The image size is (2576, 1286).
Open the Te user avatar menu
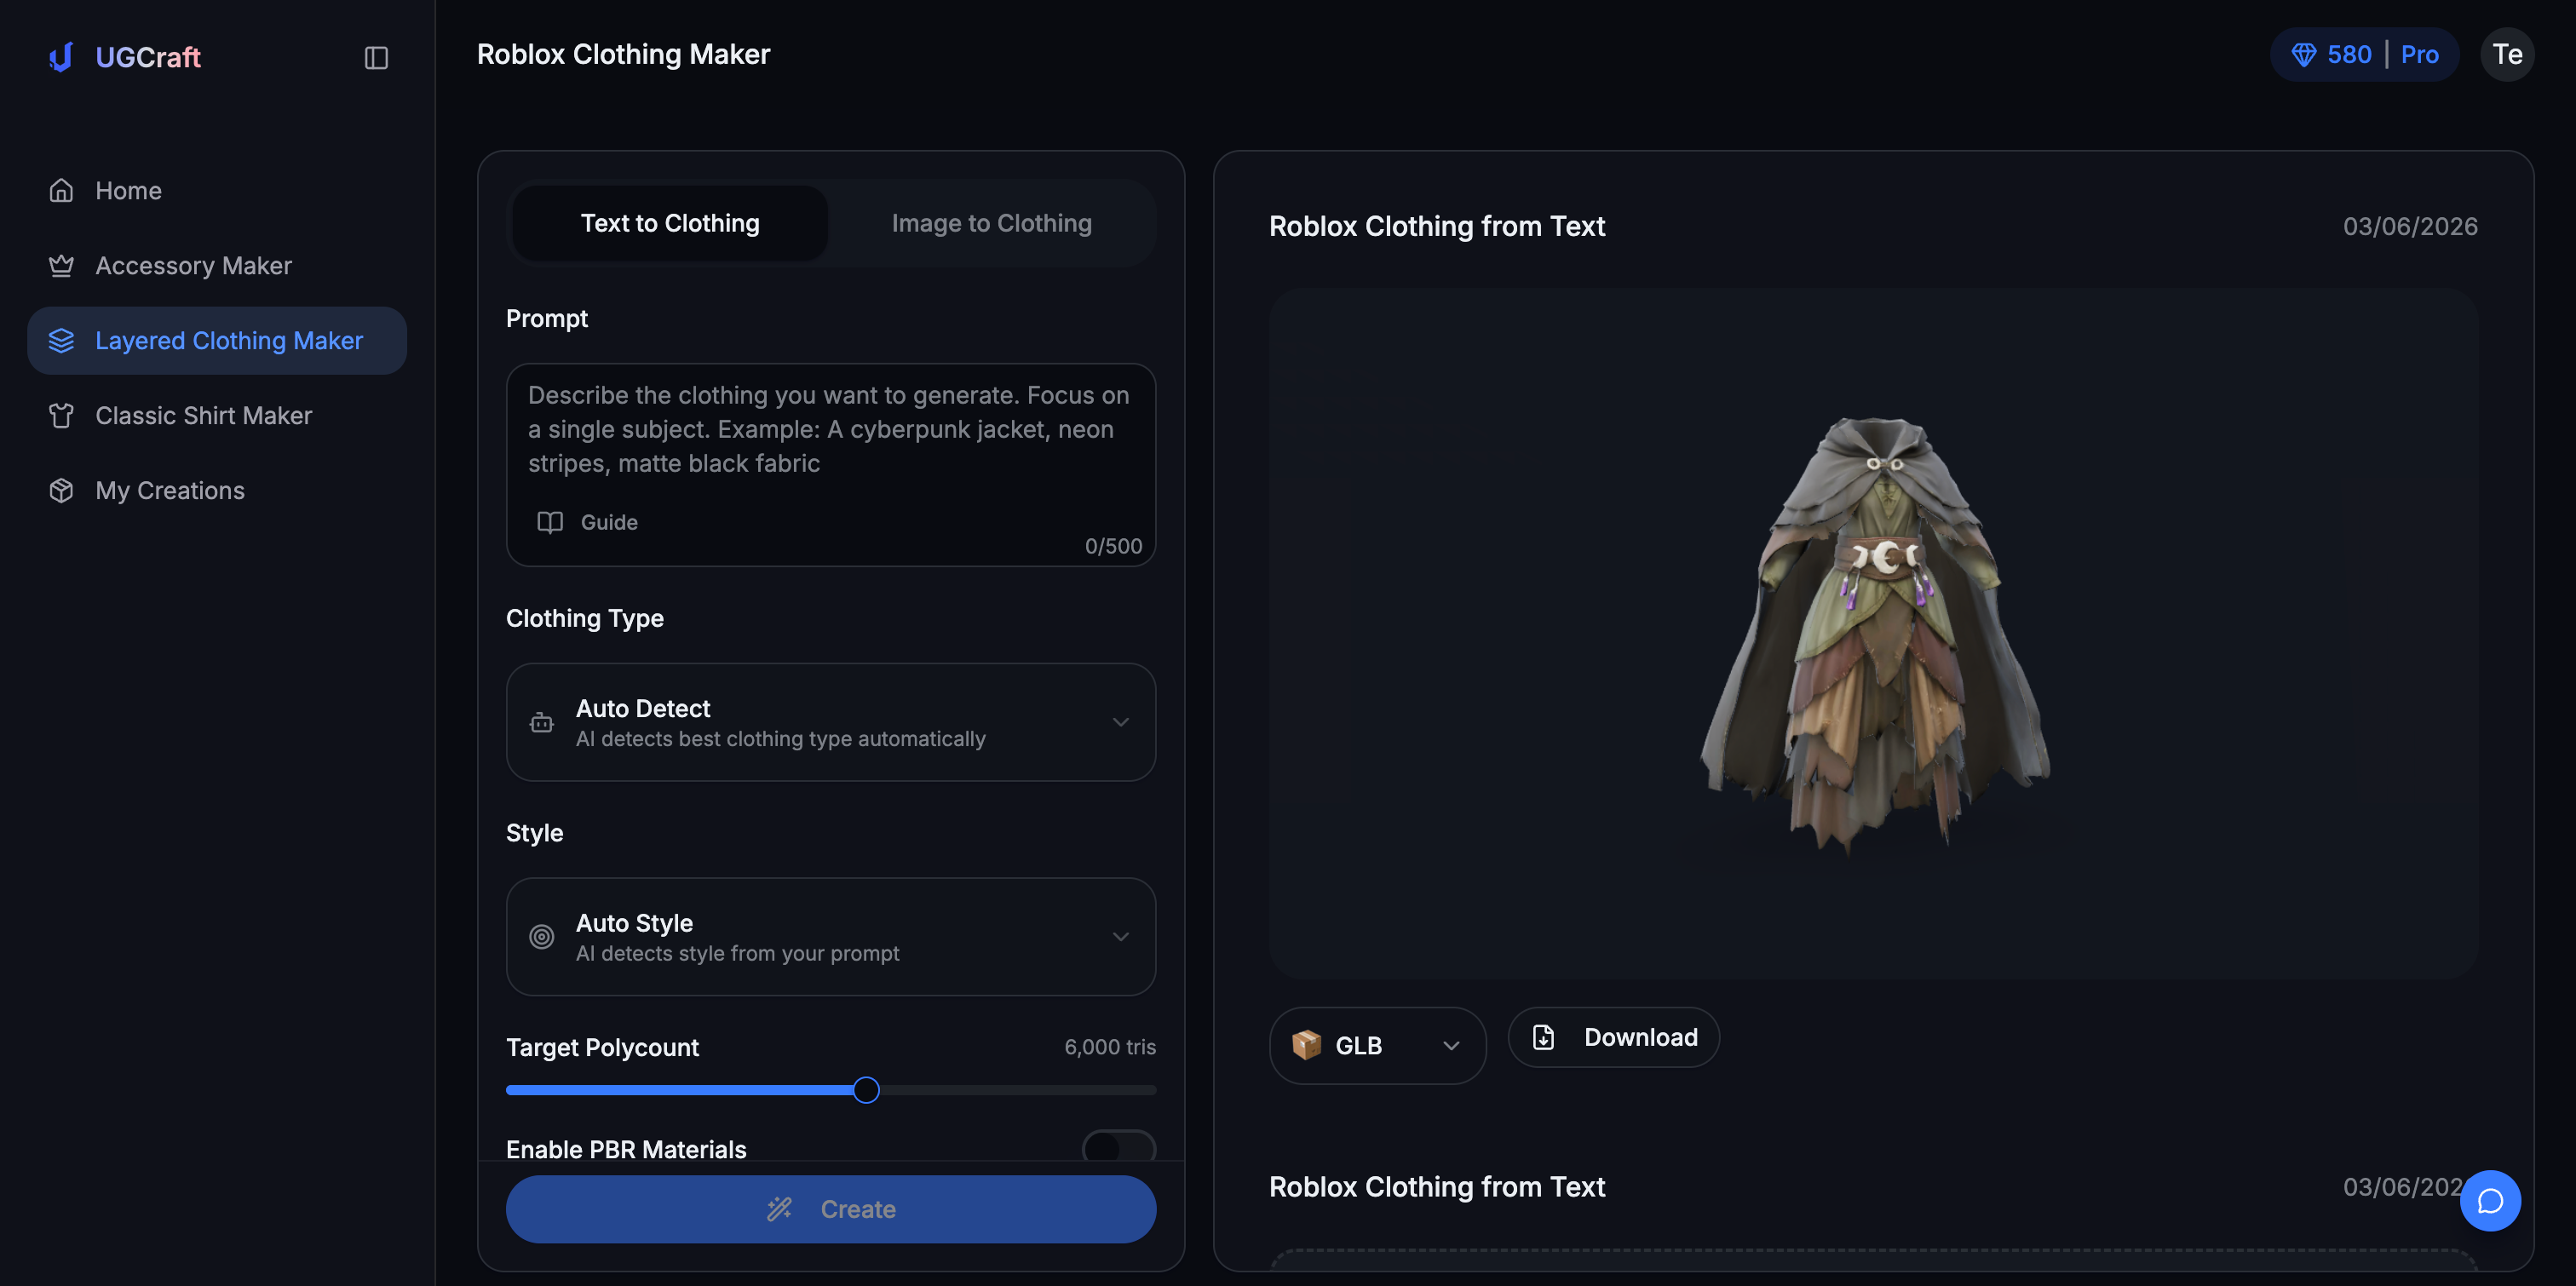(x=2507, y=54)
